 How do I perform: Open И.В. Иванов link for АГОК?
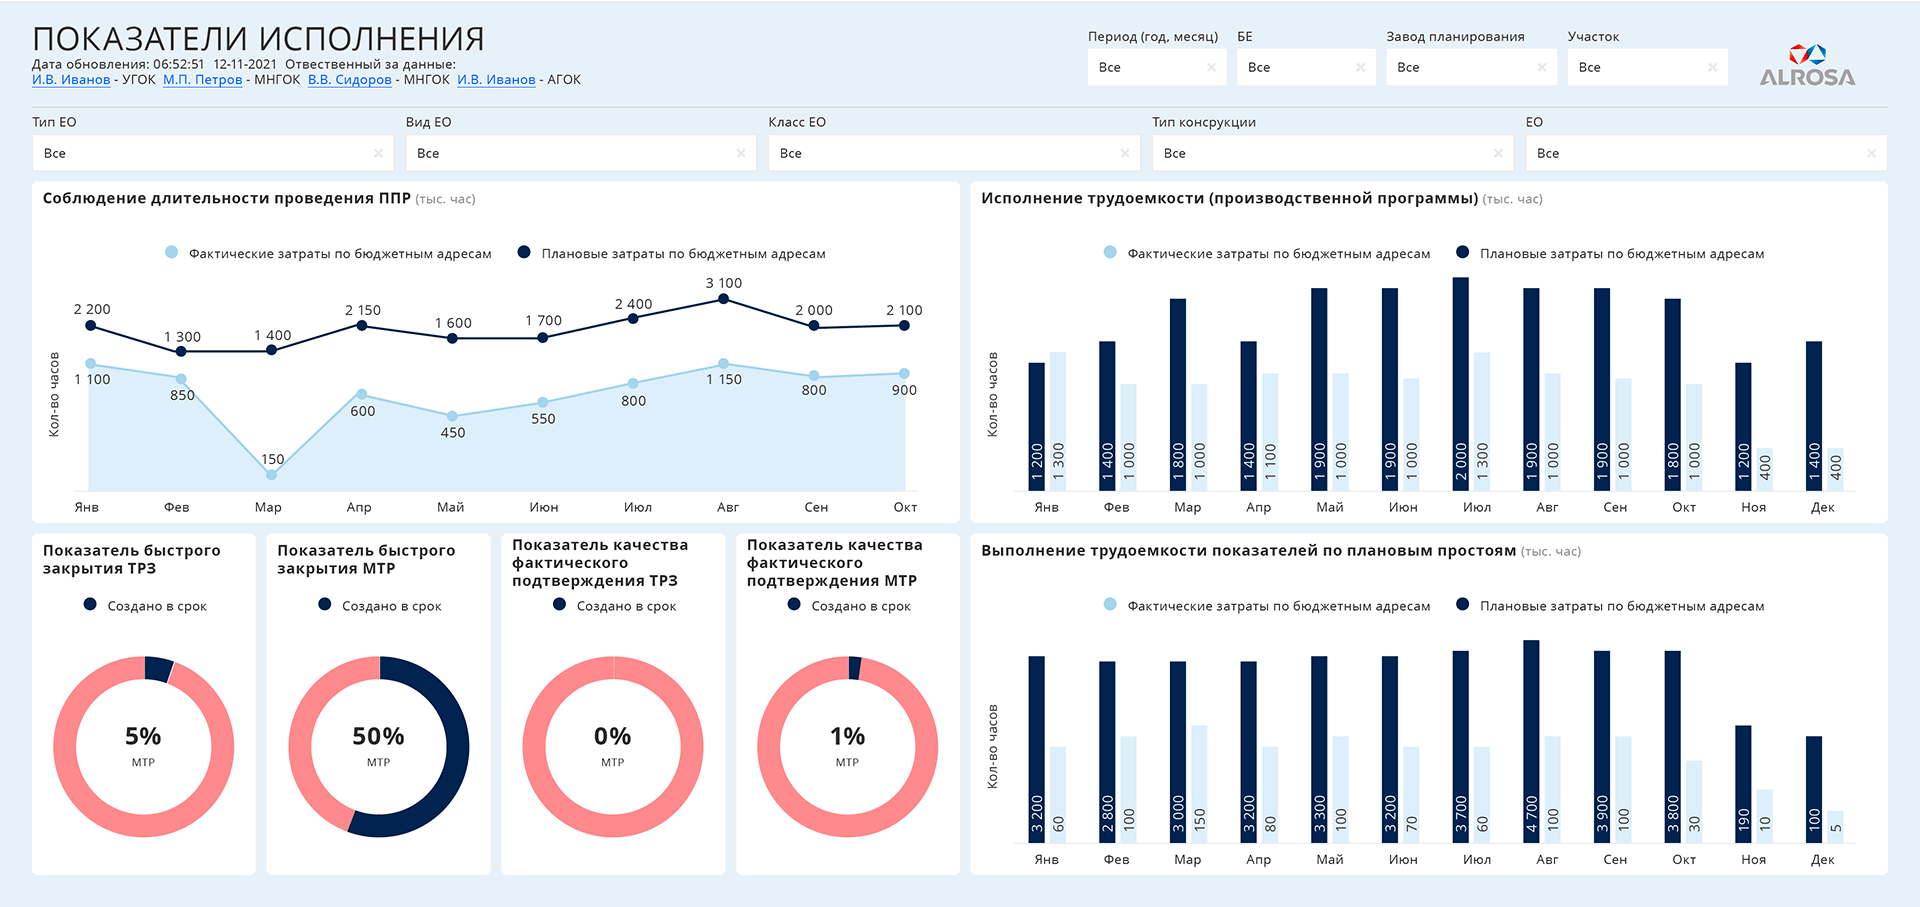pyautogui.click(x=496, y=80)
